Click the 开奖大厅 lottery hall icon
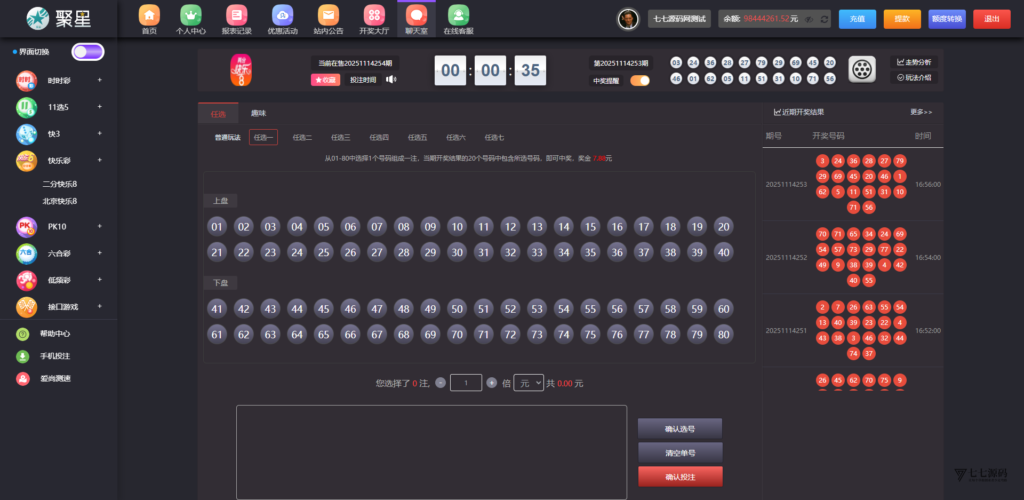Viewport: 1024px width, 500px height. pyautogui.click(x=372, y=16)
